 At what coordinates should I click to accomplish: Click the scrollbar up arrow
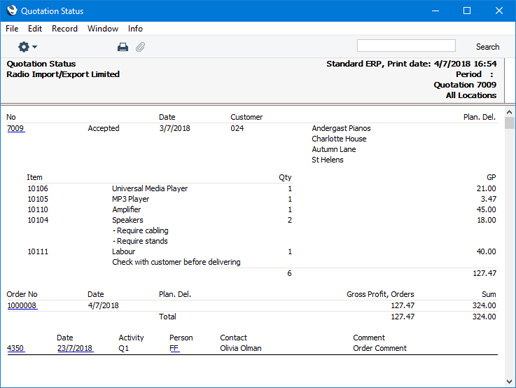[x=509, y=112]
